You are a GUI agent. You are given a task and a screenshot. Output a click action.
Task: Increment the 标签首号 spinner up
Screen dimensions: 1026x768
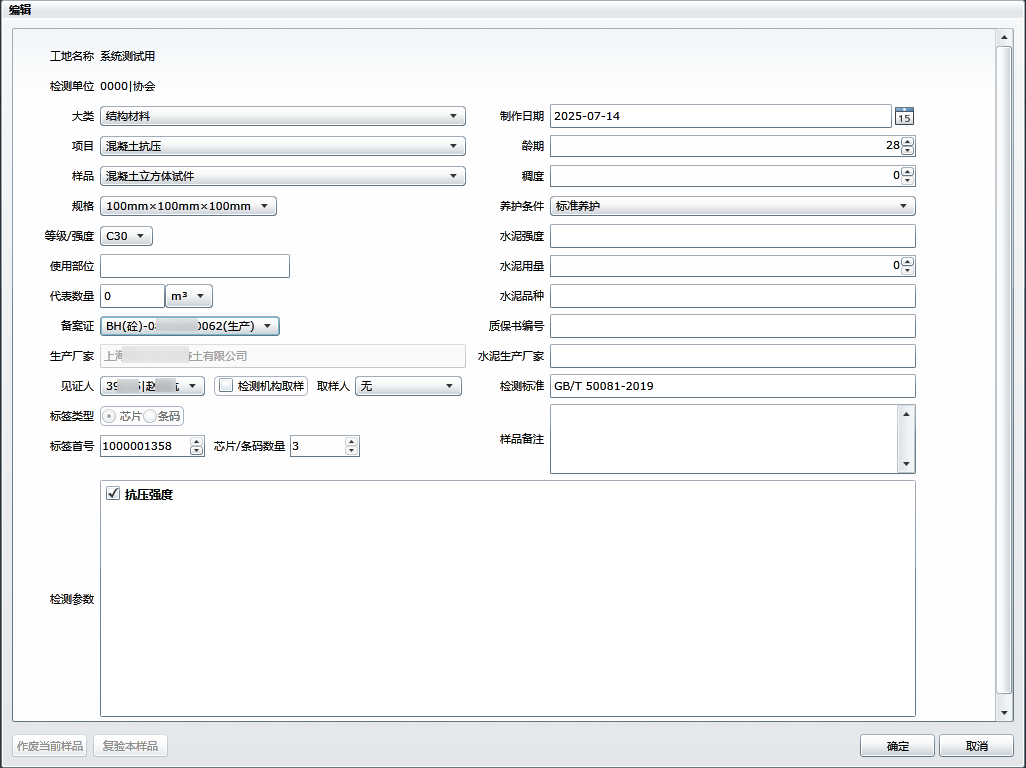196,442
